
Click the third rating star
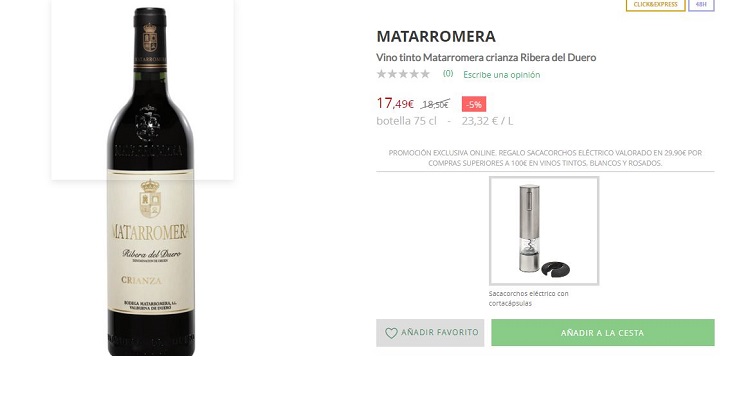(403, 74)
